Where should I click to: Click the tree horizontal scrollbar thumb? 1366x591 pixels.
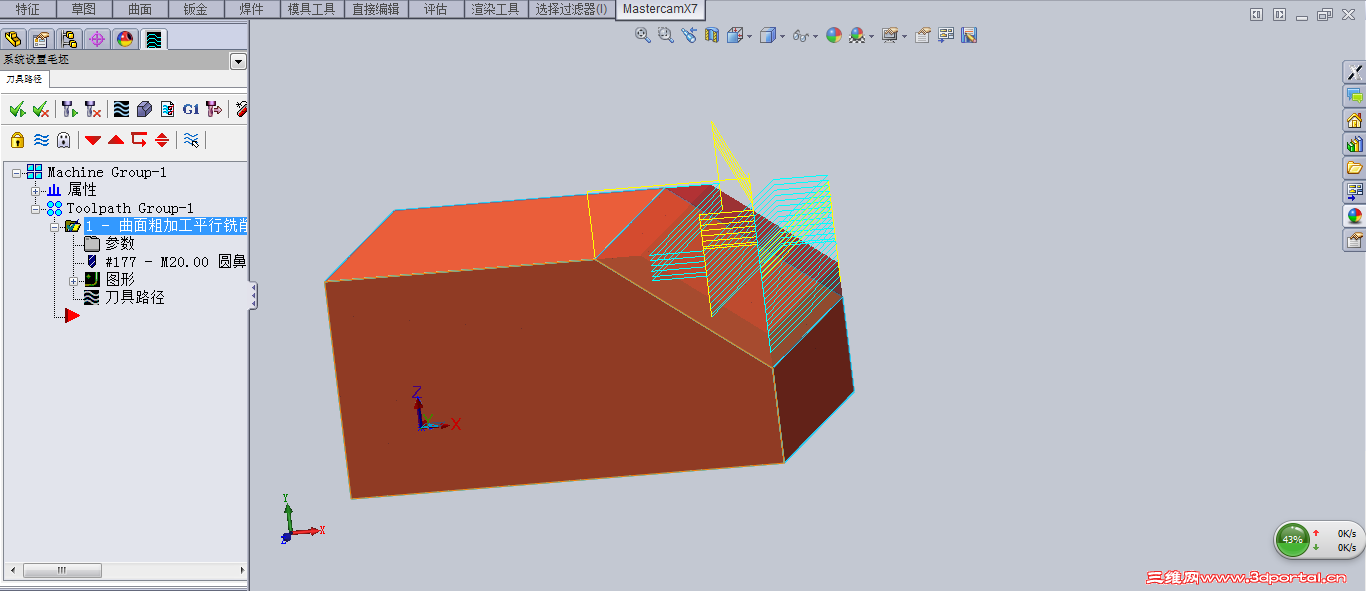pyautogui.click(x=62, y=570)
